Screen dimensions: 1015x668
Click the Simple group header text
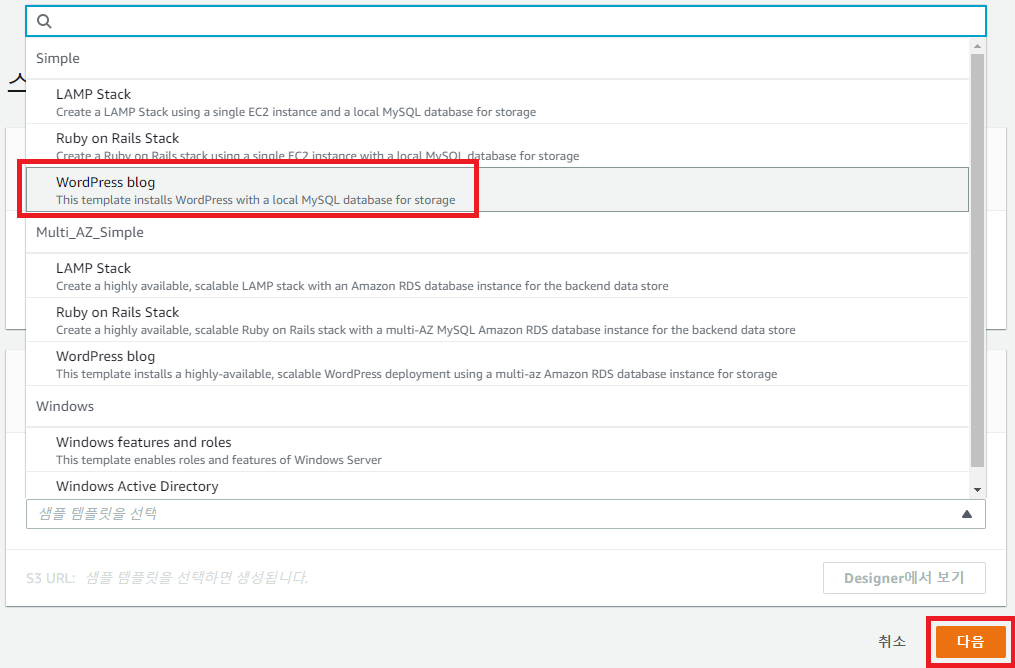coord(58,58)
